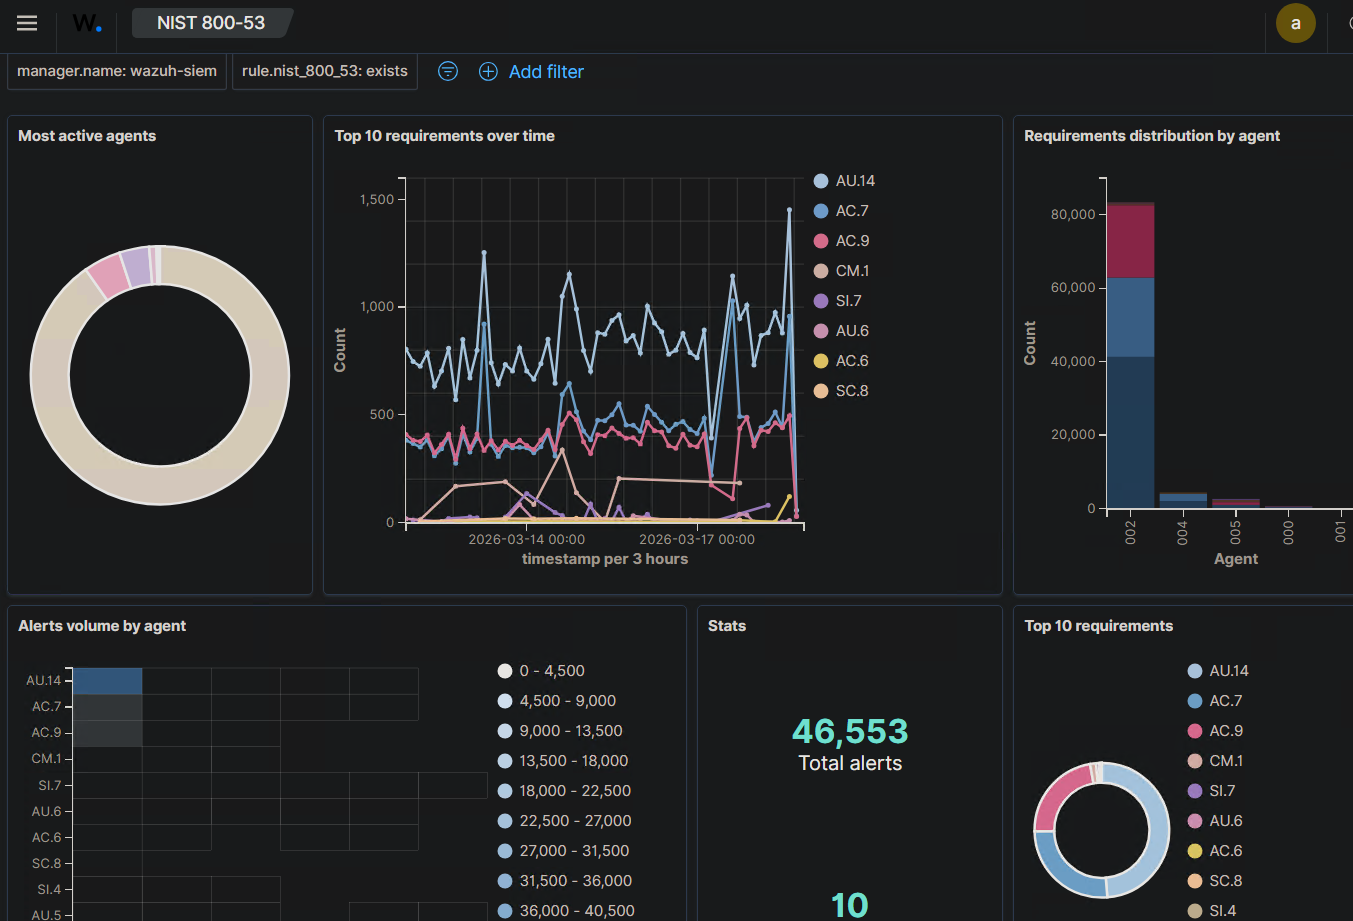Screen dimensions: 1353x921
Task: Click the "a" user avatar icon
Action: pos(1296,22)
